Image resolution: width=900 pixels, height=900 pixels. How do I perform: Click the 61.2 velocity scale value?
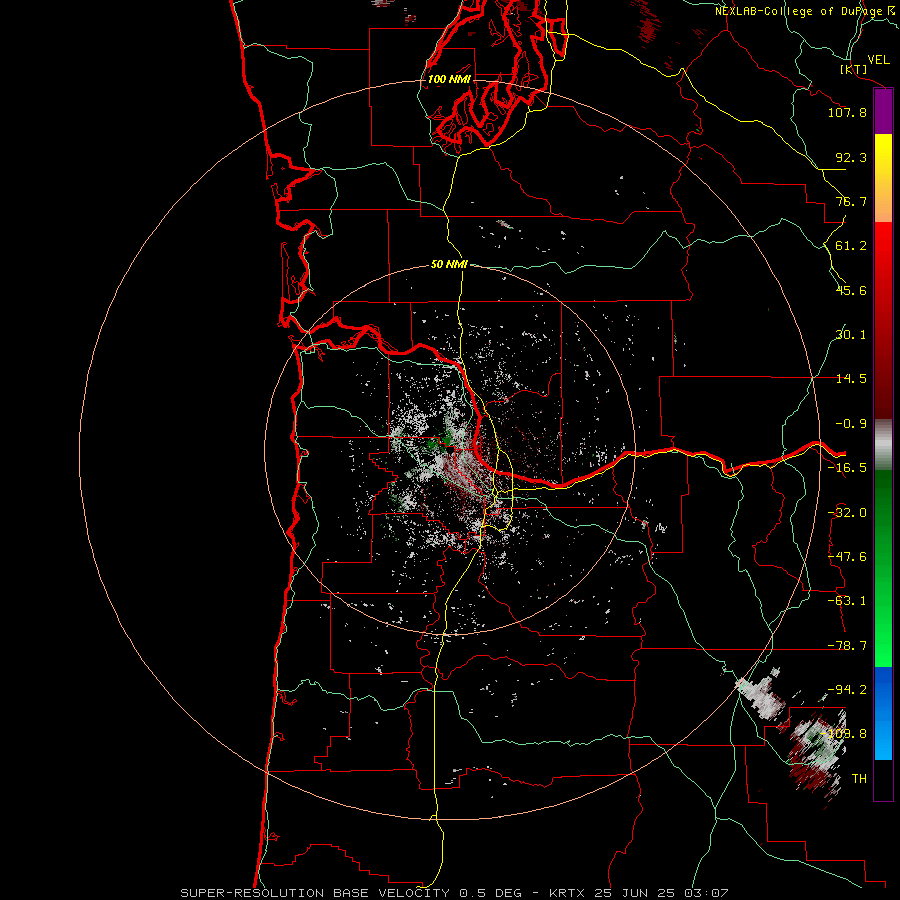851,246
